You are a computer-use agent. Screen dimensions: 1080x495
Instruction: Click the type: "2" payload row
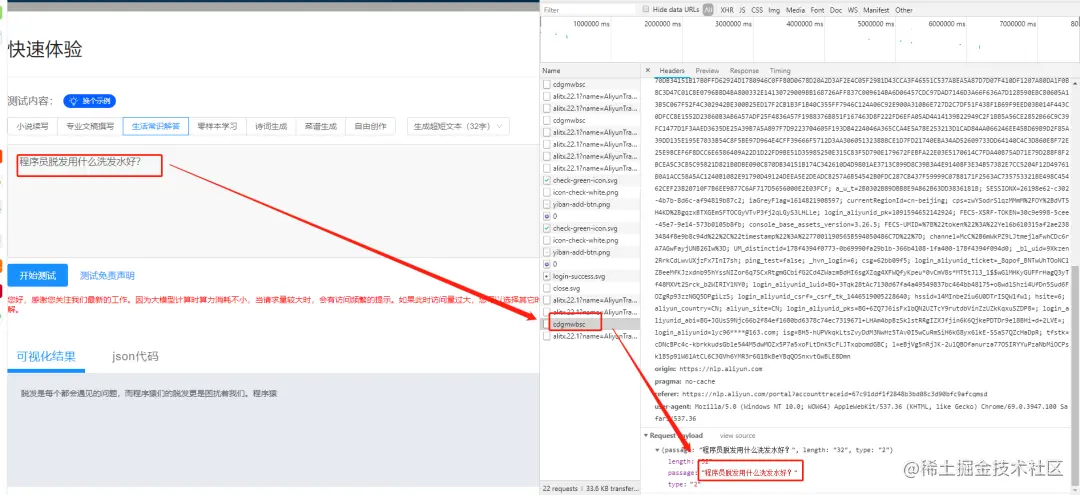point(683,484)
